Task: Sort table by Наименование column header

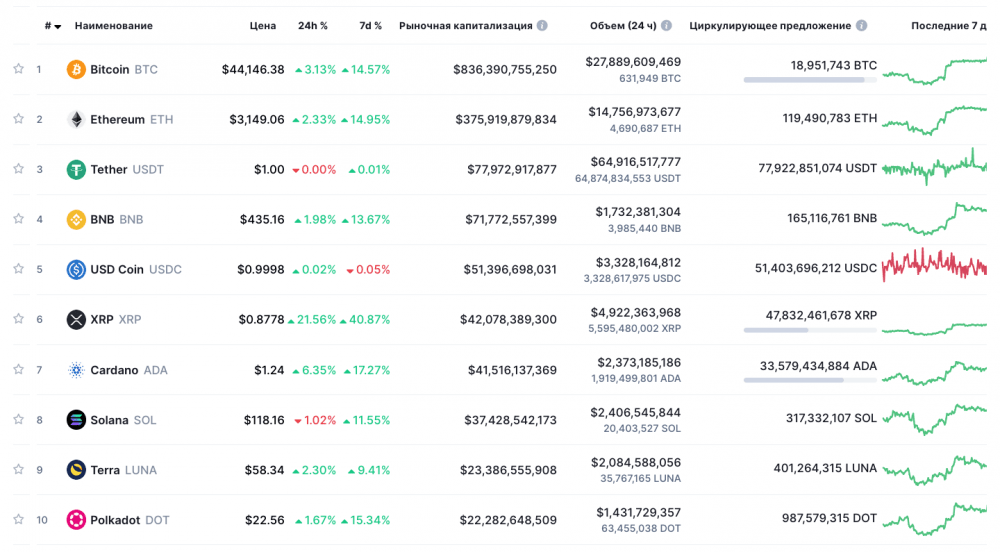Action: click(x=114, y=25)
